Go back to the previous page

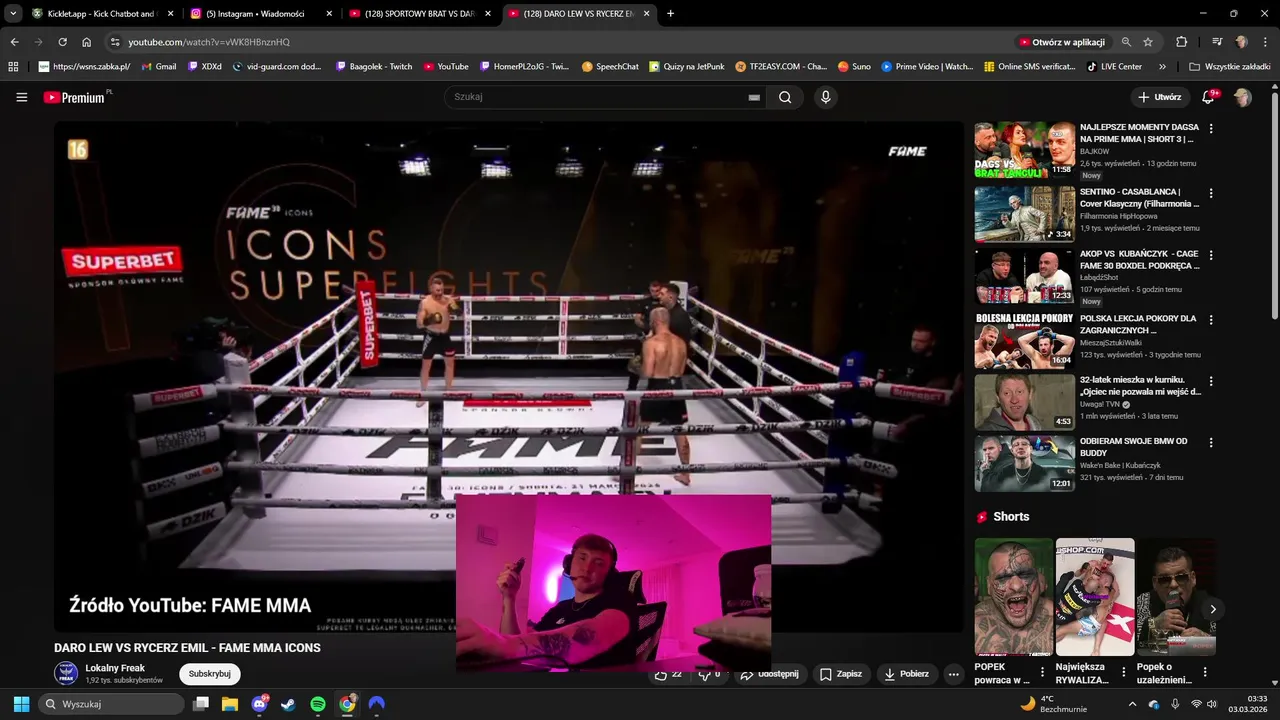14,42
